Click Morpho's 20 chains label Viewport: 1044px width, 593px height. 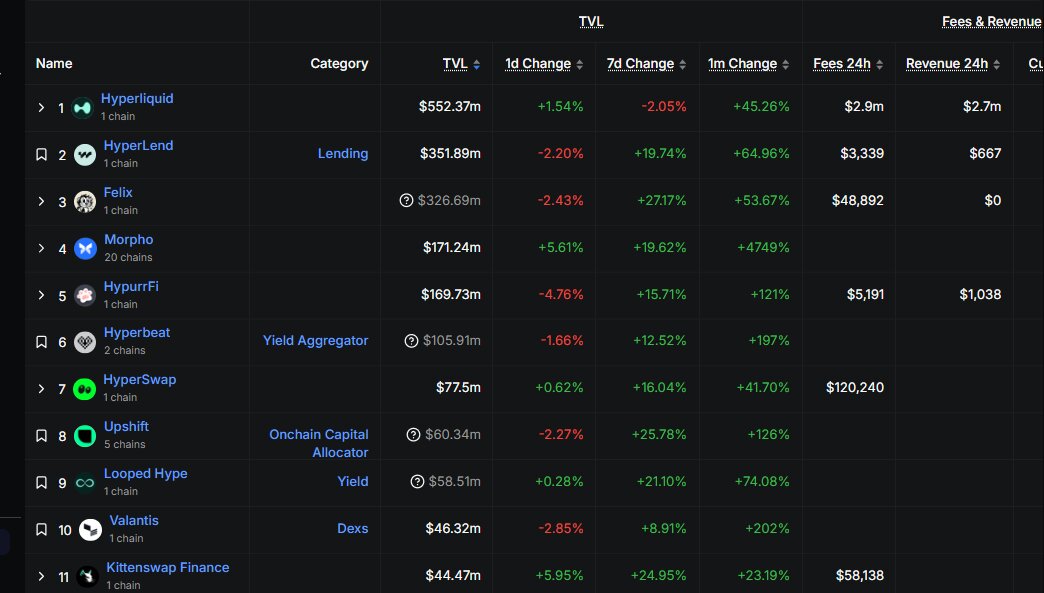(128, 258)
